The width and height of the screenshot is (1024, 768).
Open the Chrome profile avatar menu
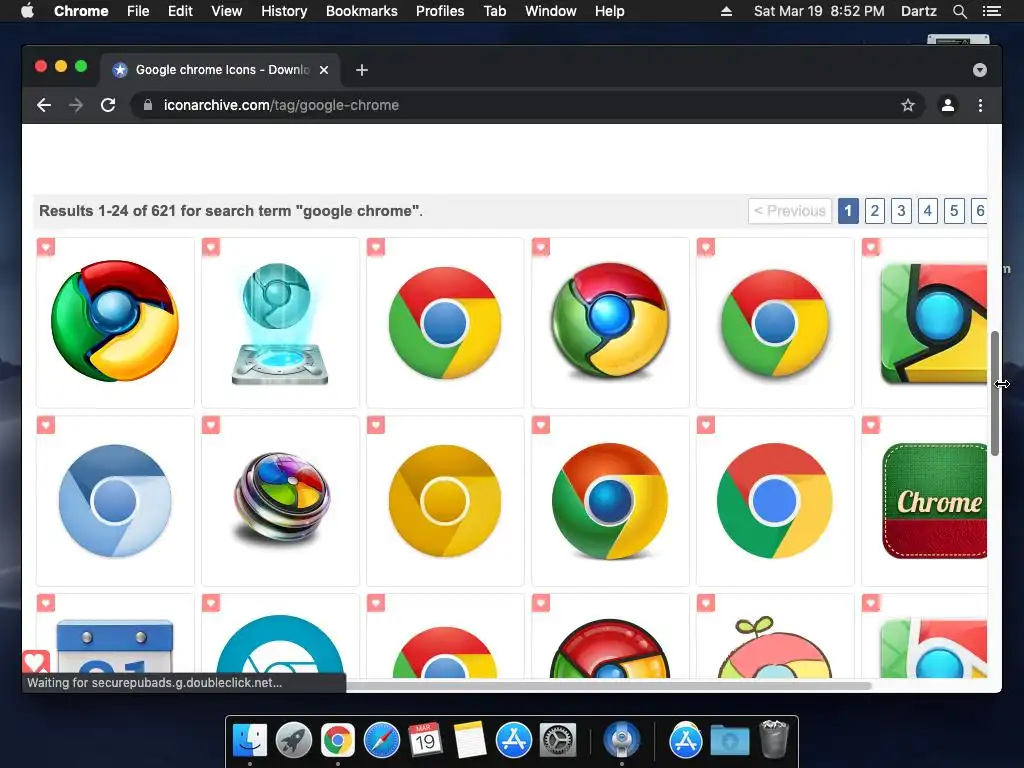coord(948,105)
